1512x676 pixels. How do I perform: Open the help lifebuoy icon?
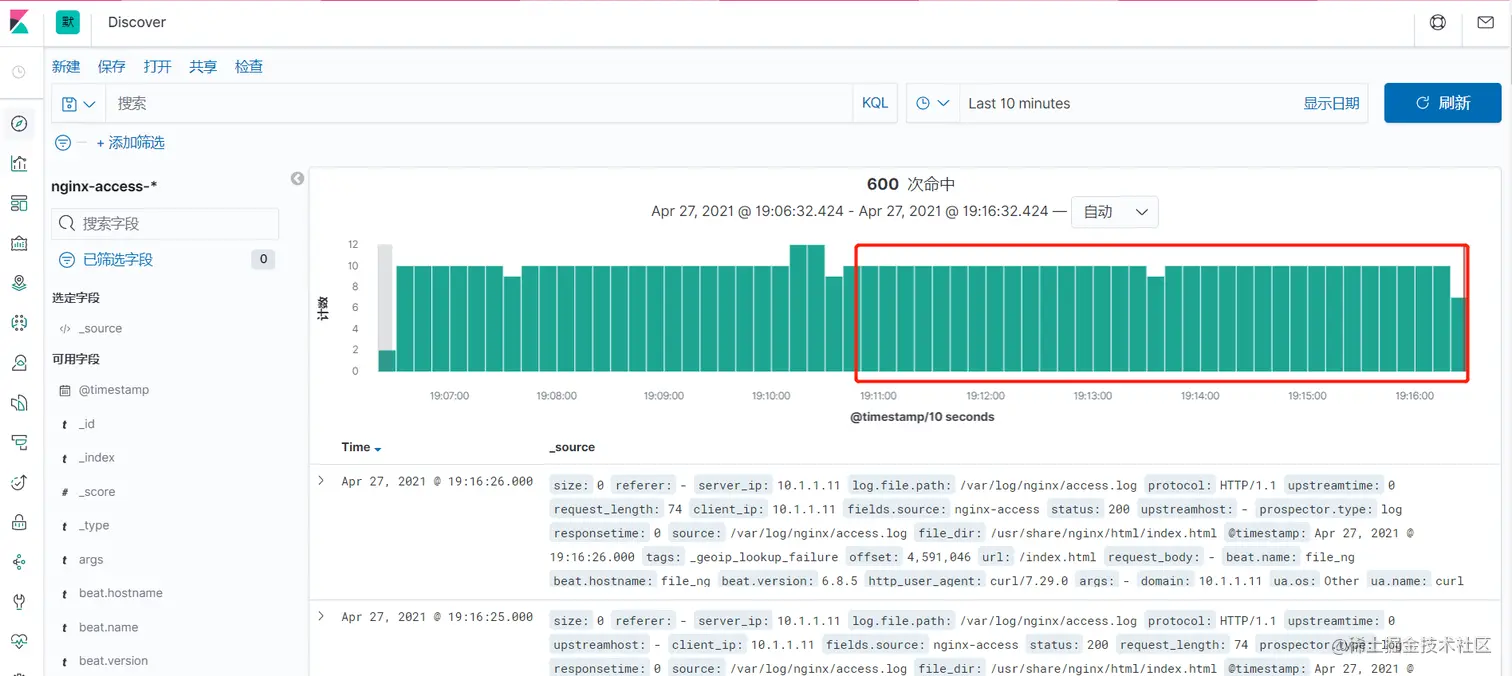pos(1438,22)
